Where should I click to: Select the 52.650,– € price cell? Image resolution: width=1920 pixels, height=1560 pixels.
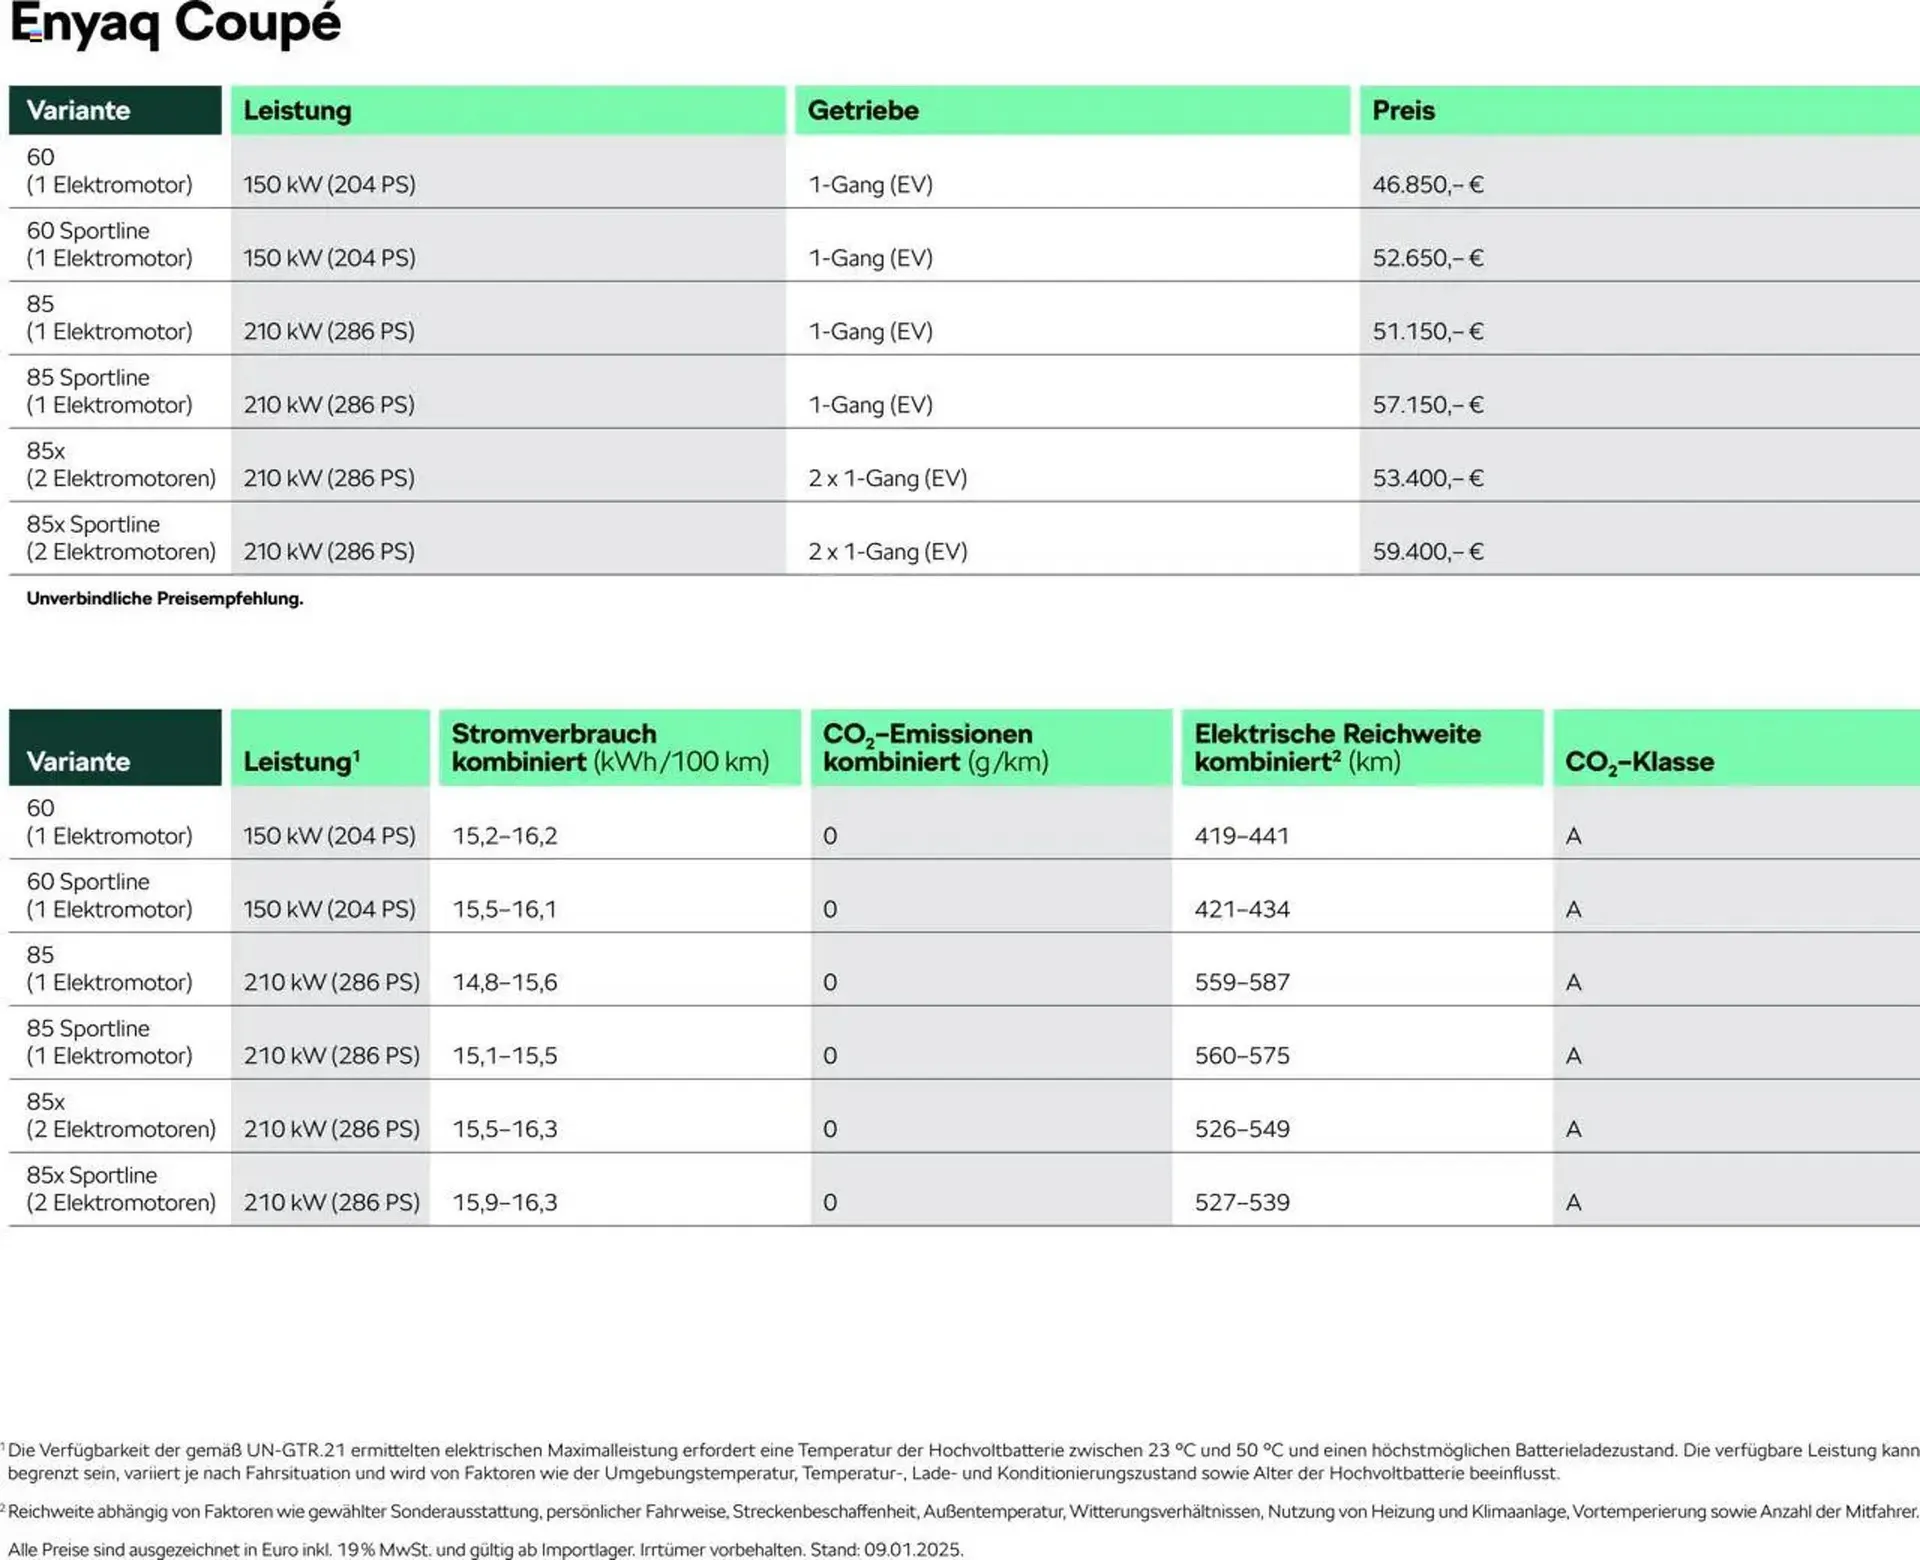[x=1427, y=258]
